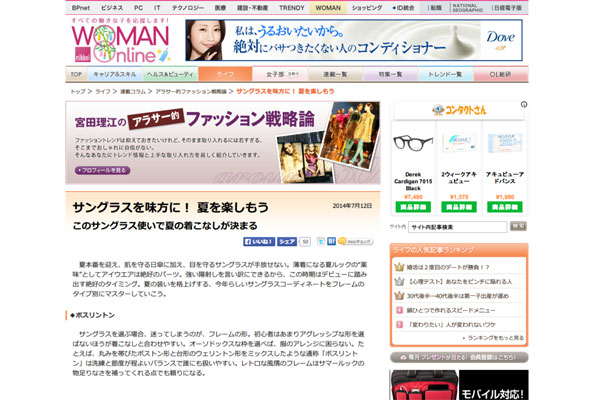Click the 会員登録はこちら banner

tap(459, 357)
